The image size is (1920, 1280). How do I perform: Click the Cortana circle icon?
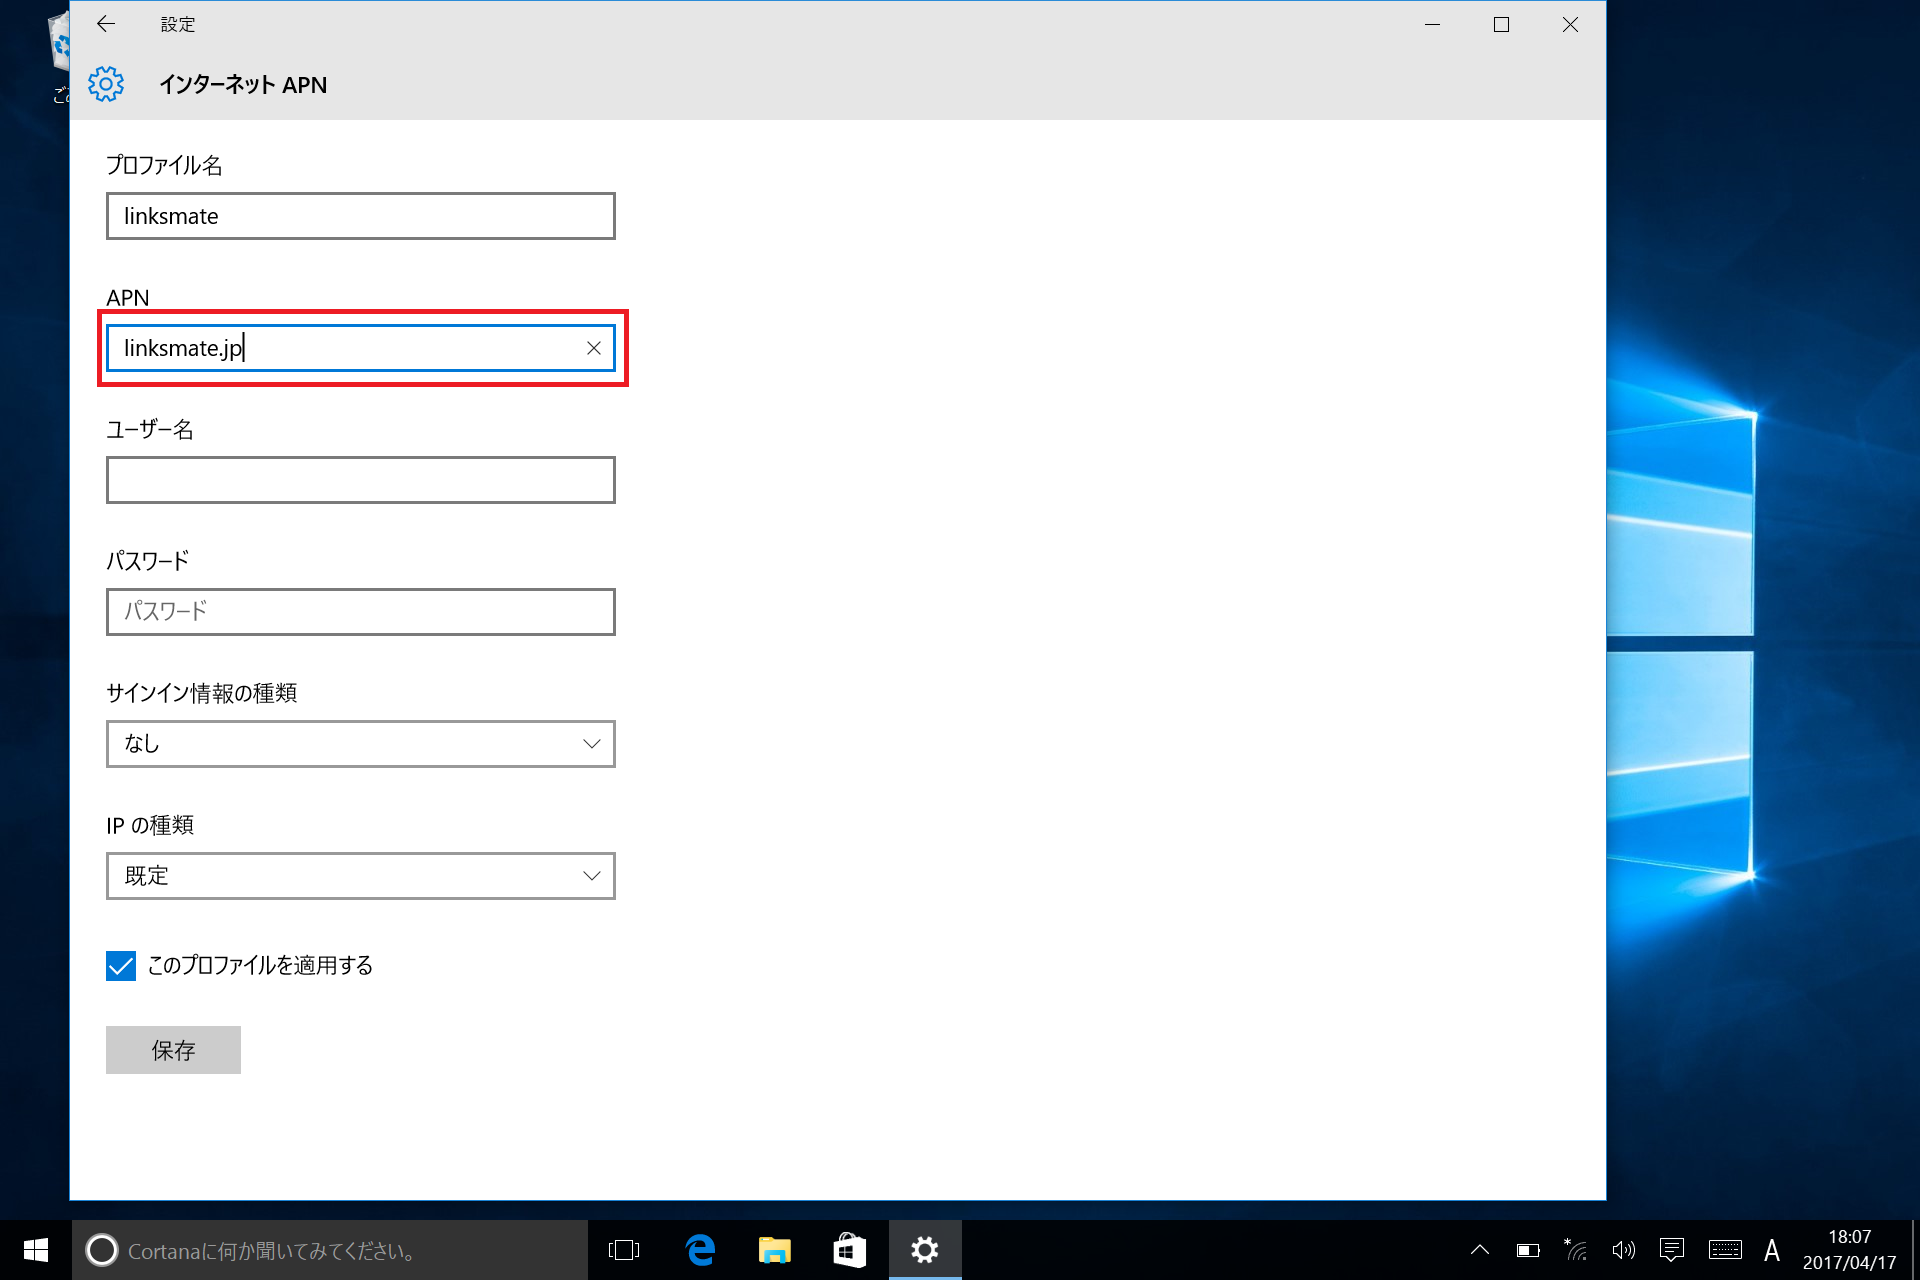[101, 1250]
